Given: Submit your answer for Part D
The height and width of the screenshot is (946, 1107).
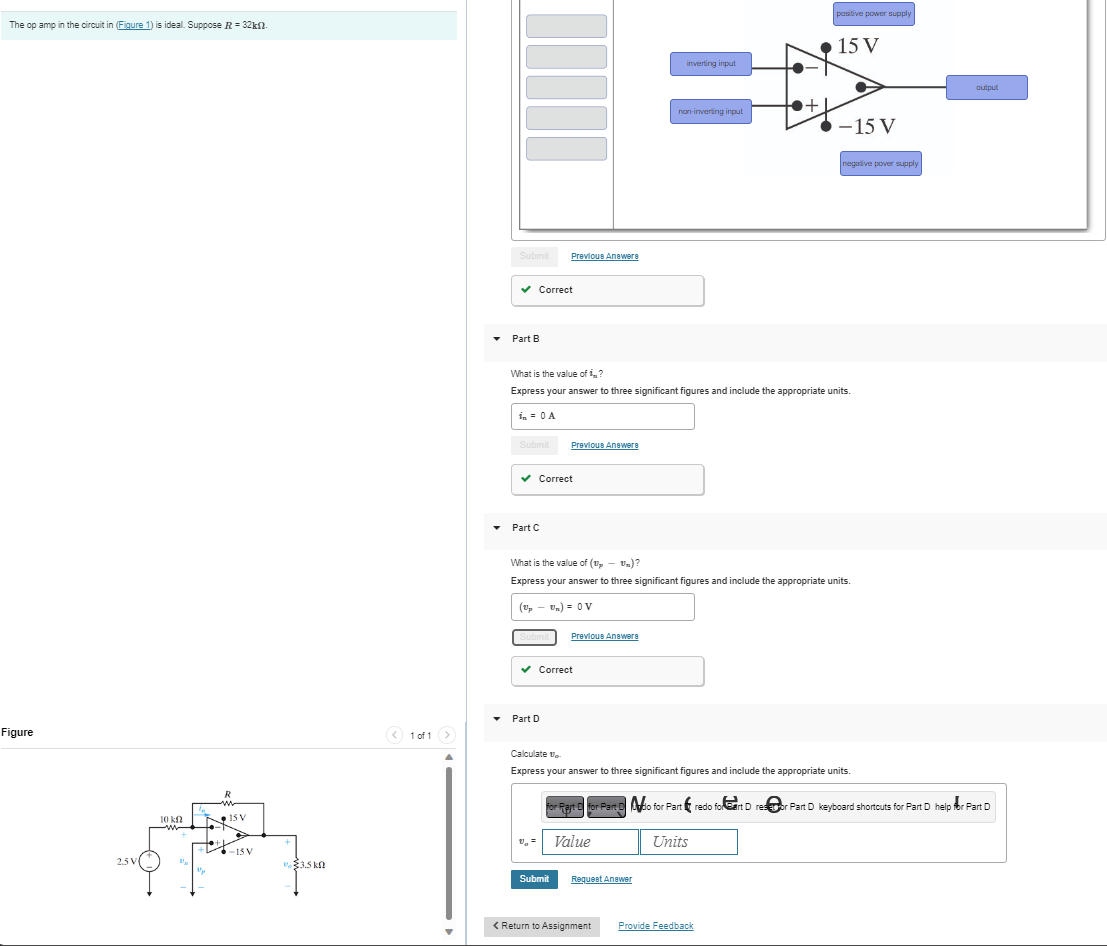Looking at the screenshot, I should (x=534, y=879).
